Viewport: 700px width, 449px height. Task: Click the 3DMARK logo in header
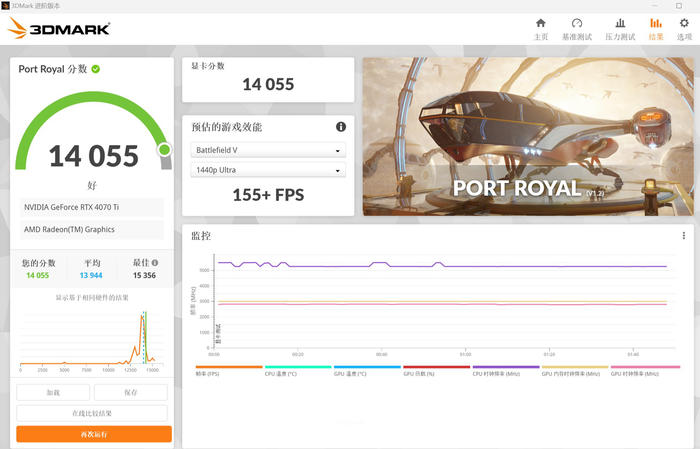click(x=59, y=29)
